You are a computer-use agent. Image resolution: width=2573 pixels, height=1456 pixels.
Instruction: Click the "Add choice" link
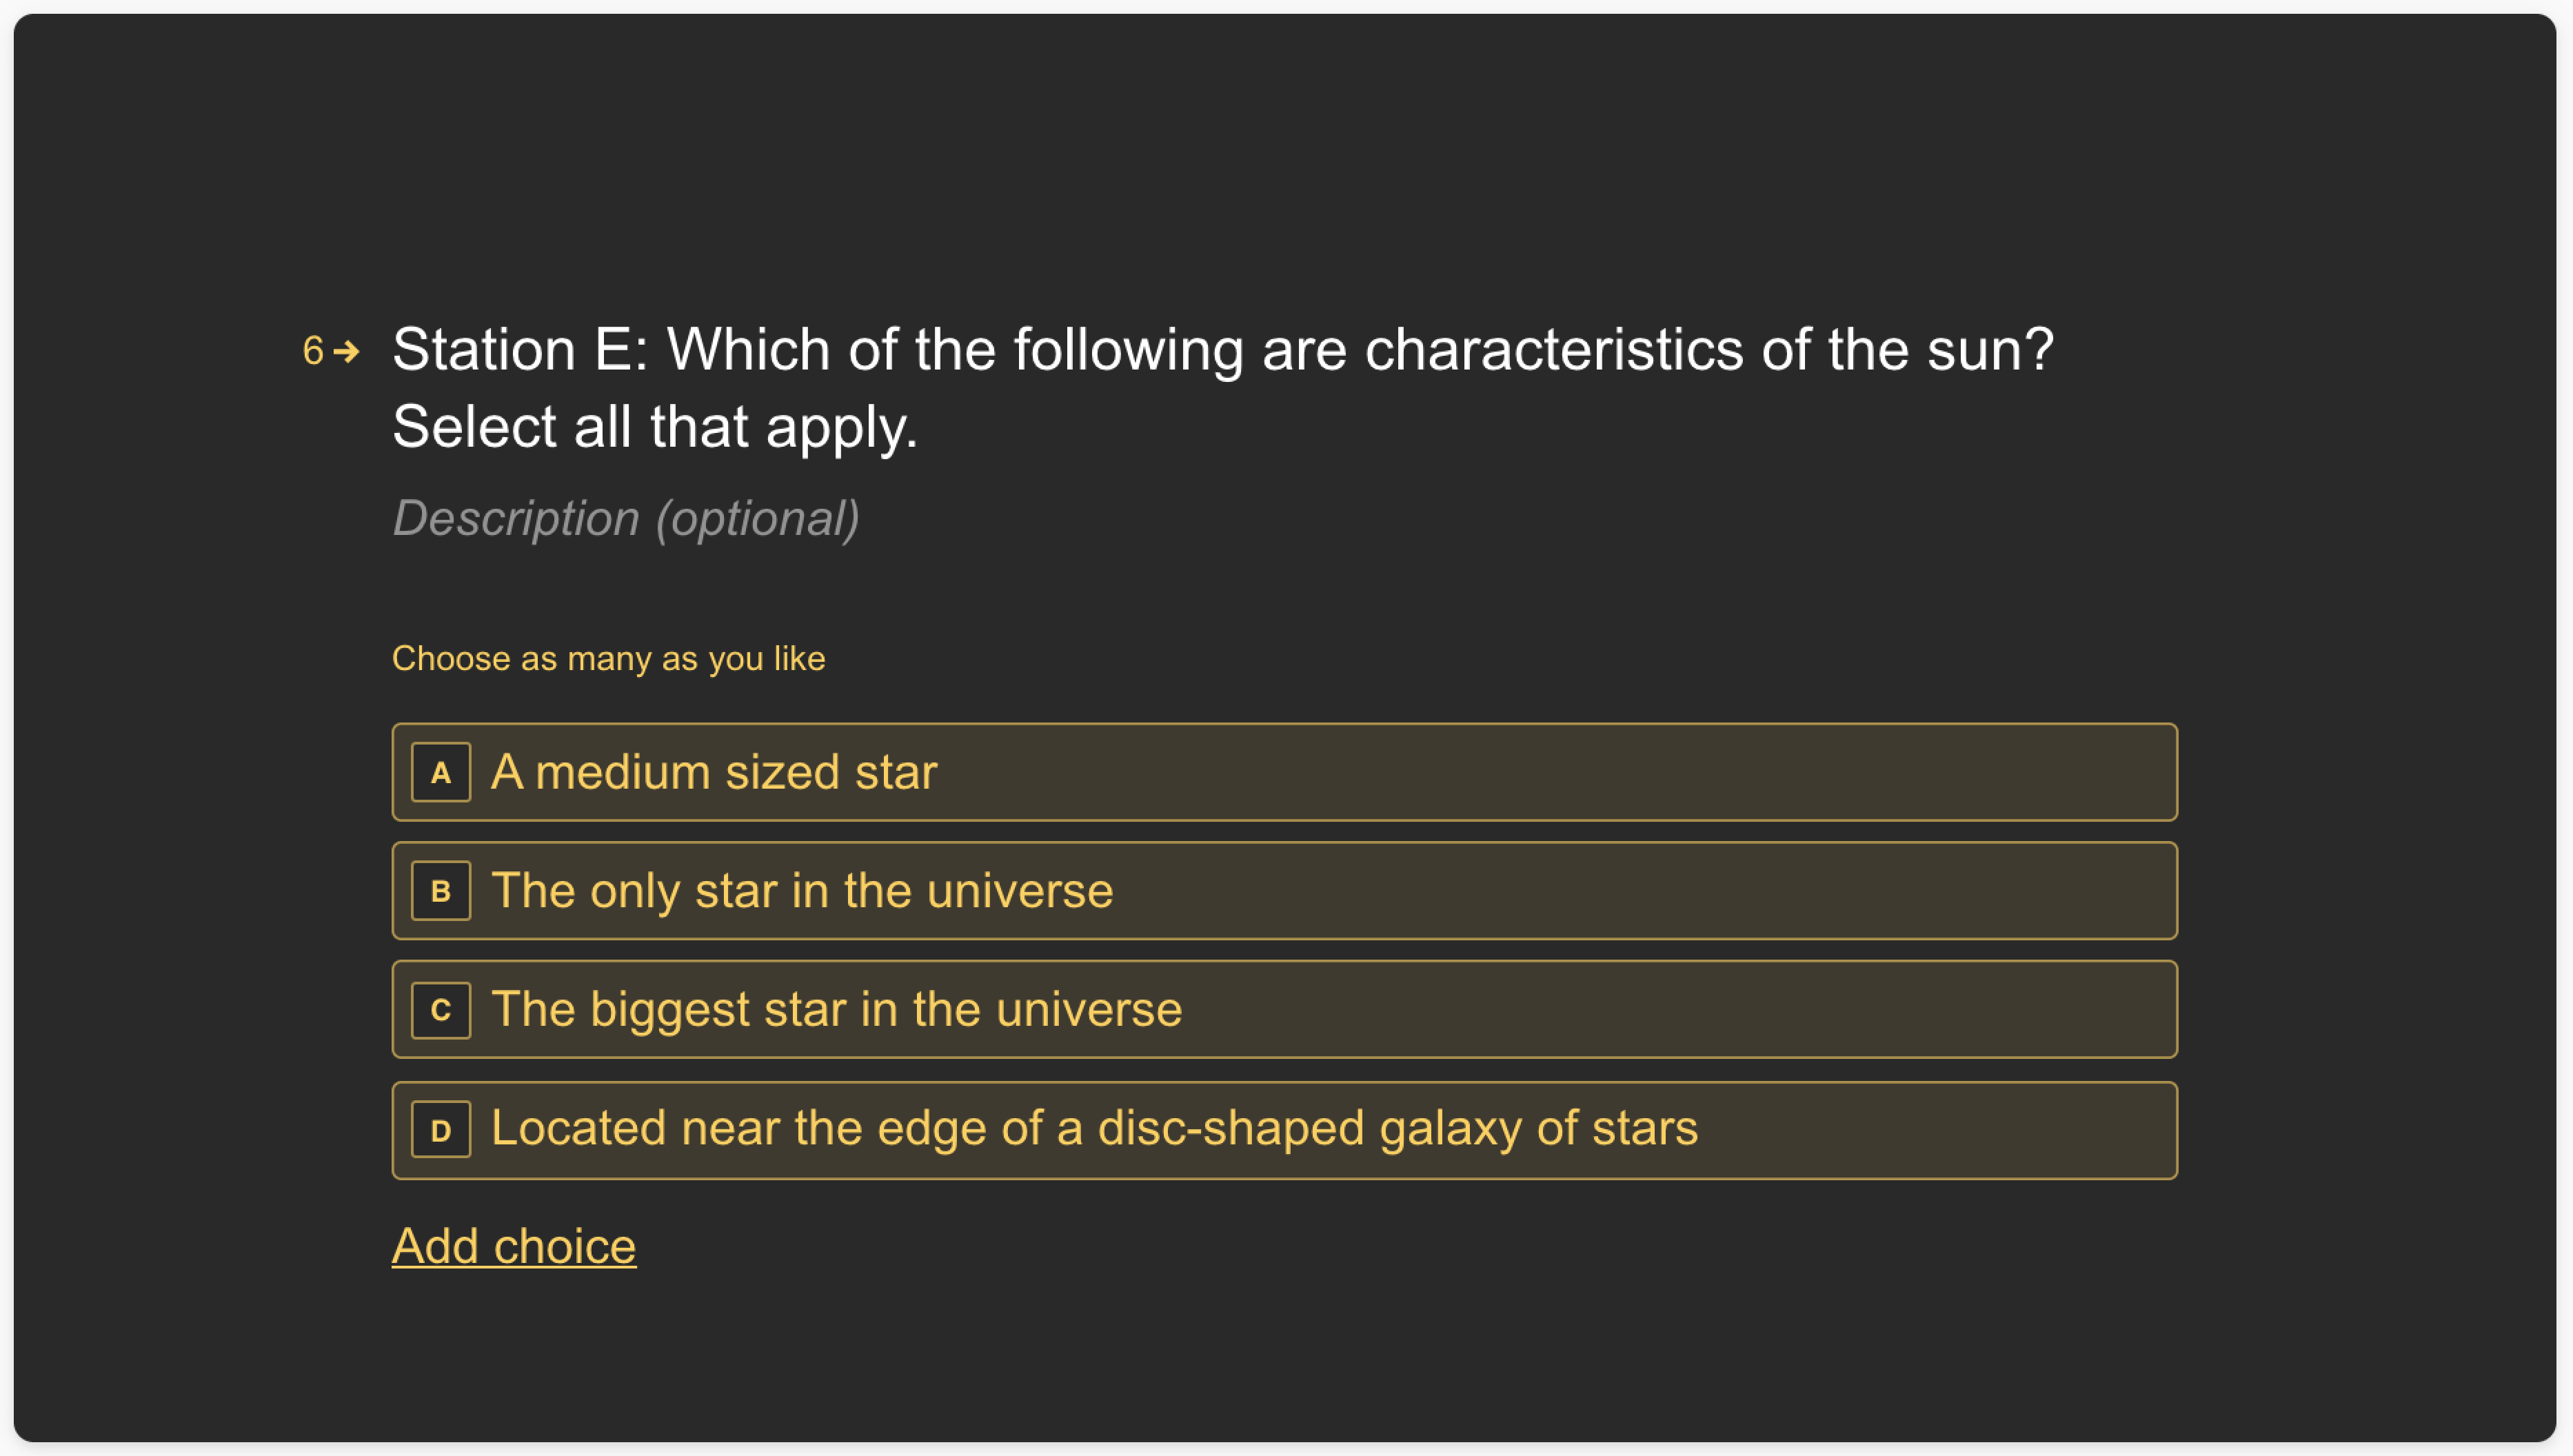pyautogui.click(x=514, y=1247)
